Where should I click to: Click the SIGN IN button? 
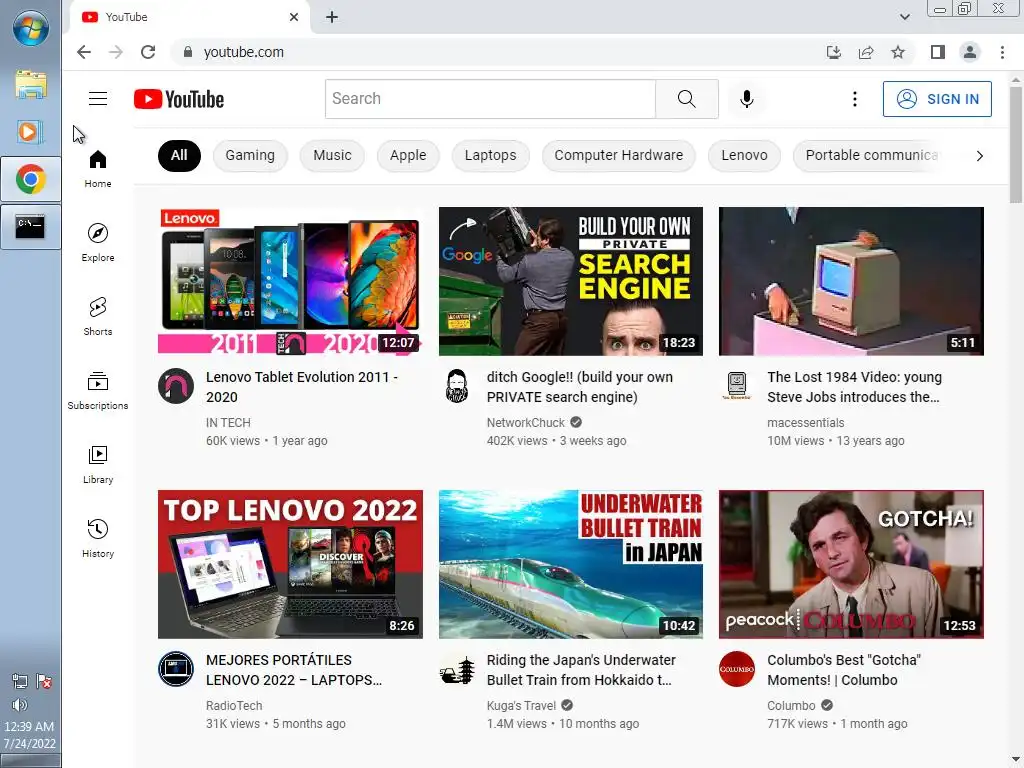tap(937, 99)
